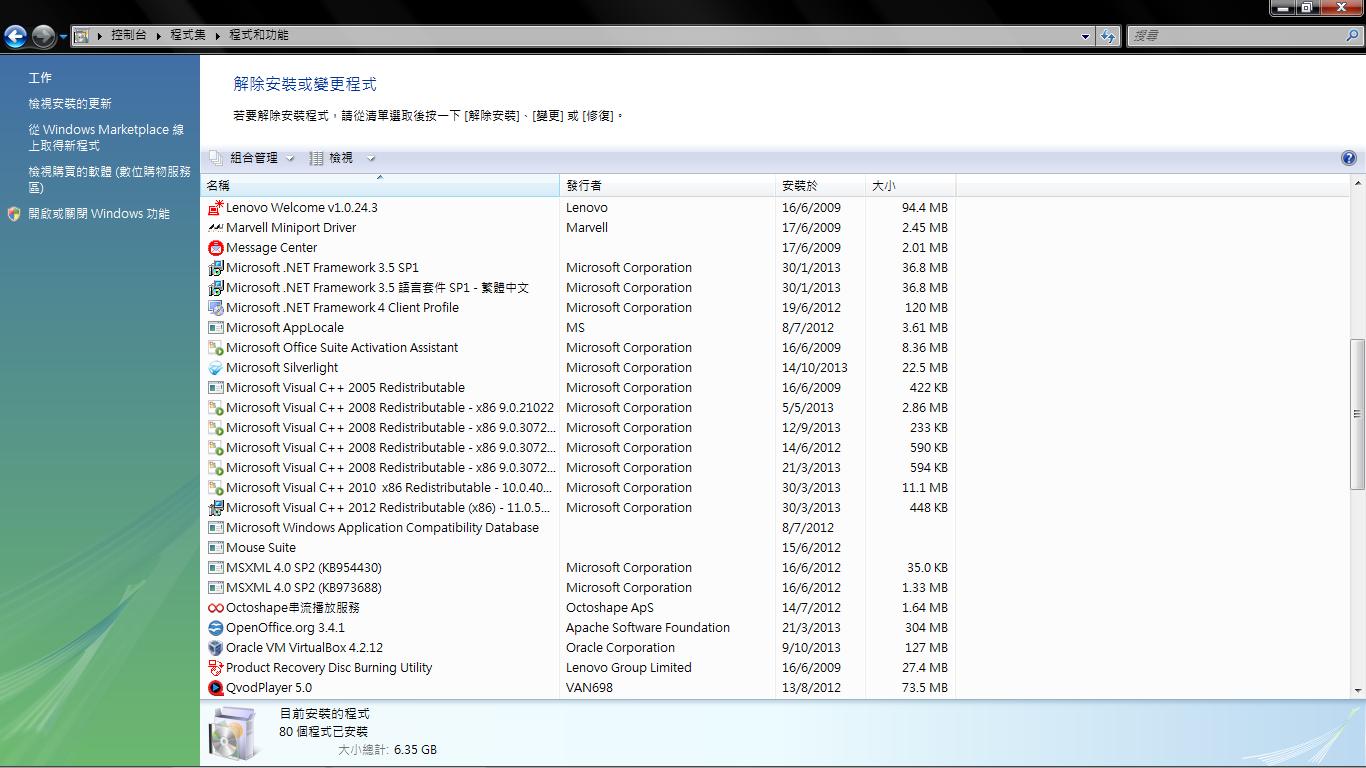1366x768 pixels.
Task: Sort by the 發行者 column header
Action: [668, 186]
